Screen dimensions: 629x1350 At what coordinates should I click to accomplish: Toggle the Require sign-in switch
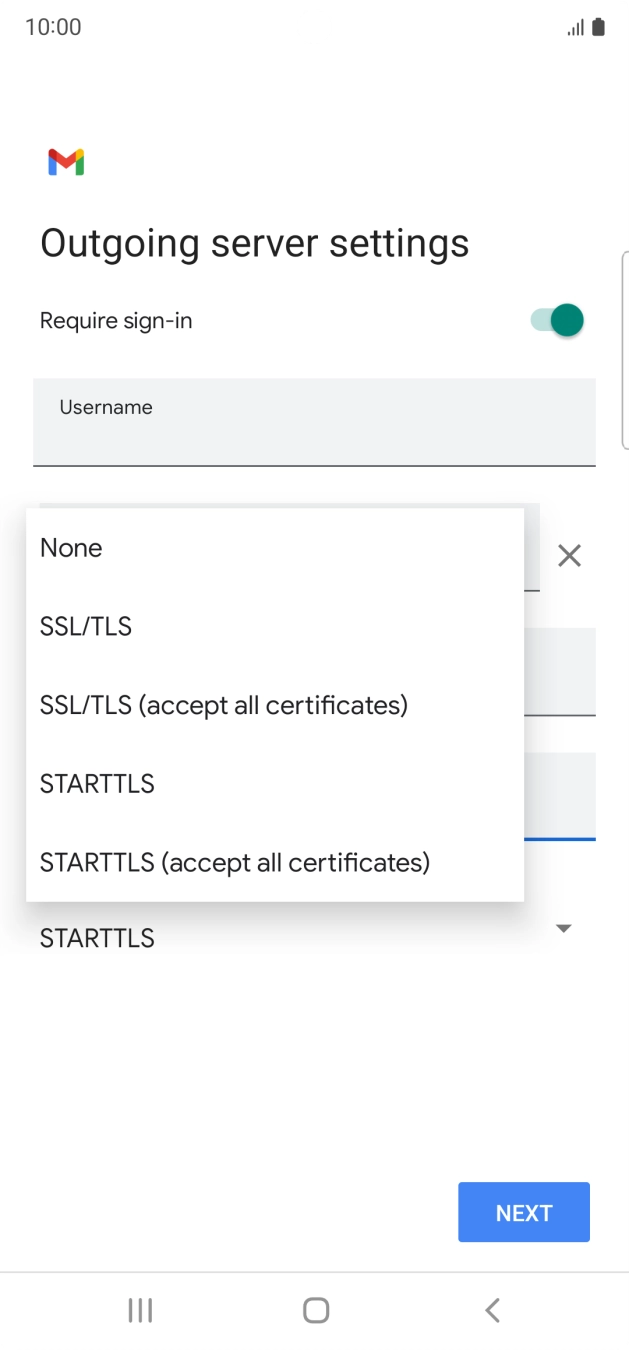pos(558,321)
